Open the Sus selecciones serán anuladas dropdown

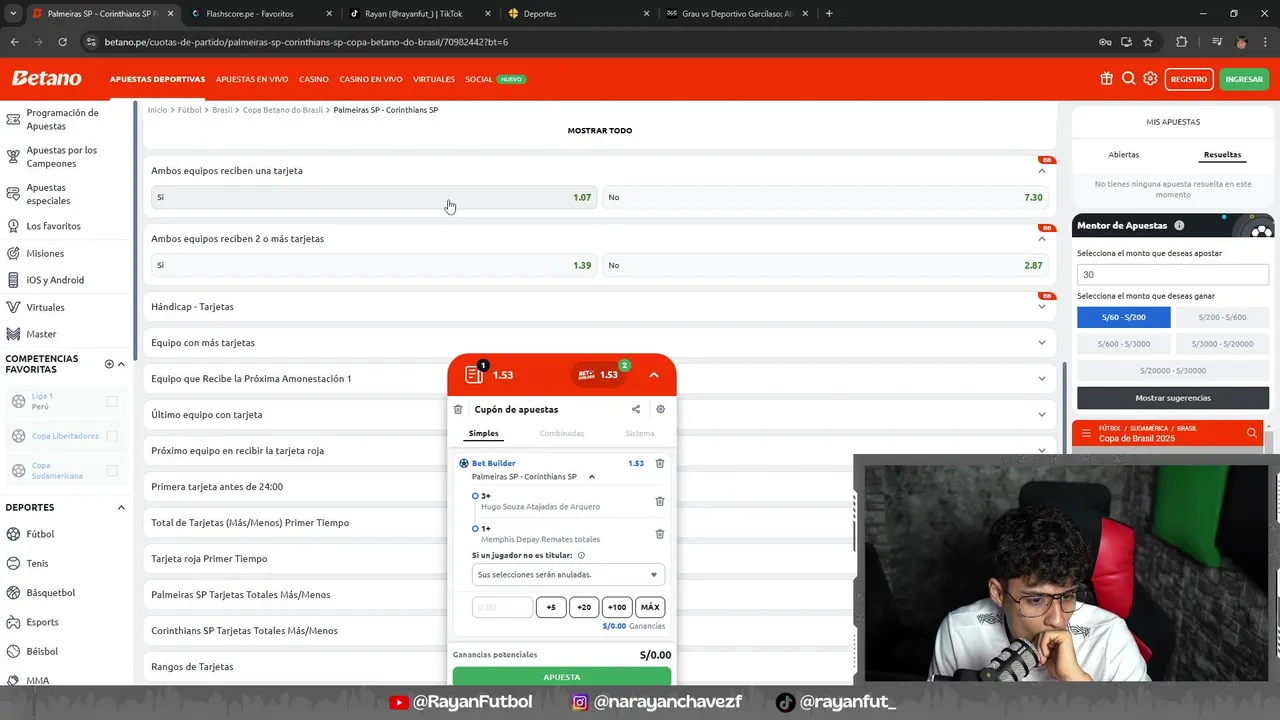pos(568,575)
